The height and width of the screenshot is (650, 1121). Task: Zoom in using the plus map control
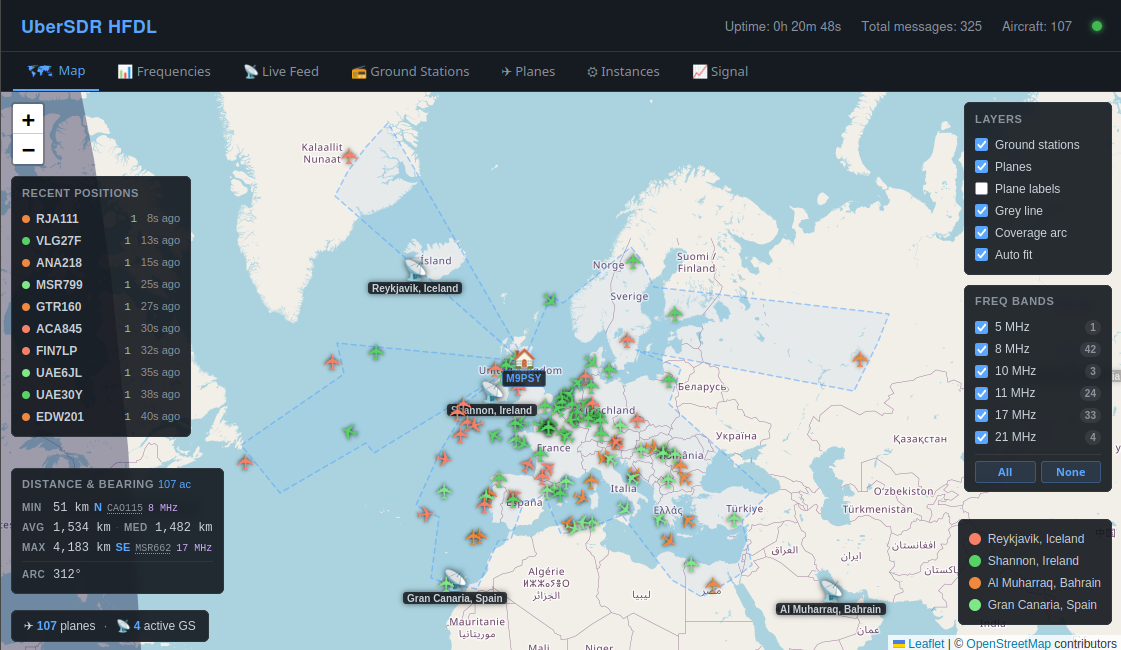pyautogui.click(x=27, y=118)
